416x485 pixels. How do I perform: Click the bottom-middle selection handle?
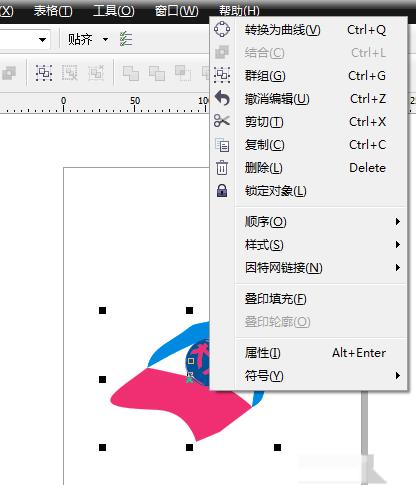189,447
